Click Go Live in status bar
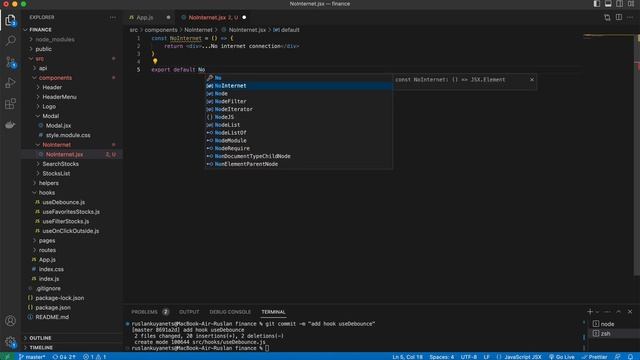The width and height of the screenshot is (640, 360). point(562,357)
